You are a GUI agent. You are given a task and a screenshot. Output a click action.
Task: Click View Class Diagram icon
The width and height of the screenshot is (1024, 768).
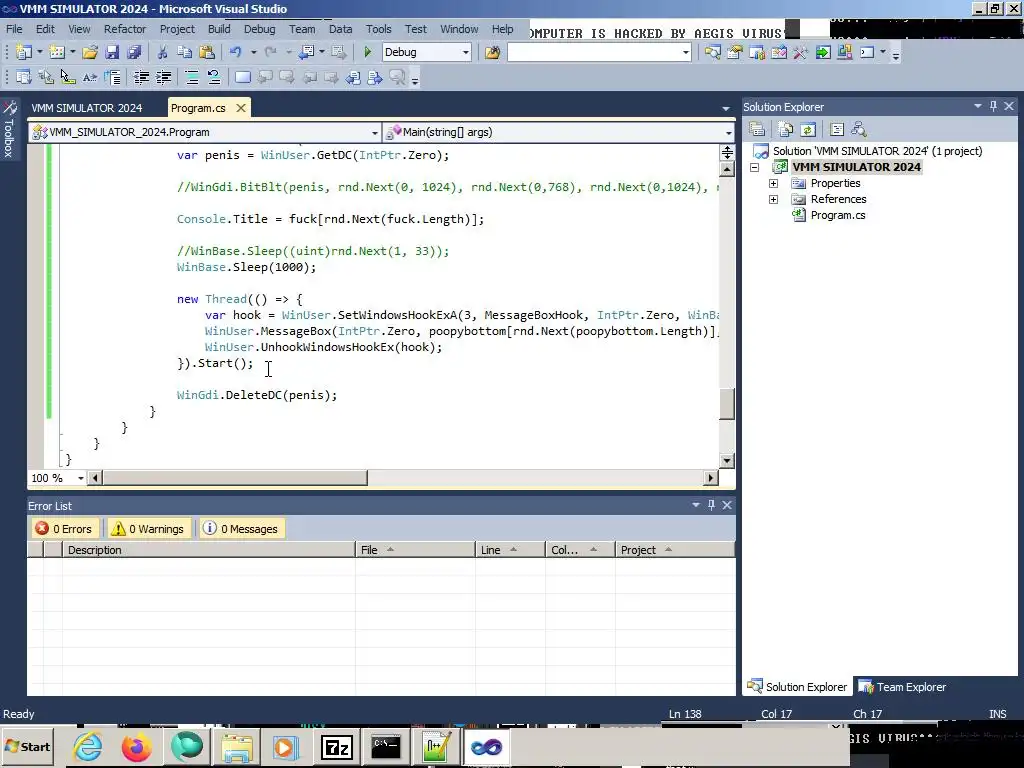859,129
